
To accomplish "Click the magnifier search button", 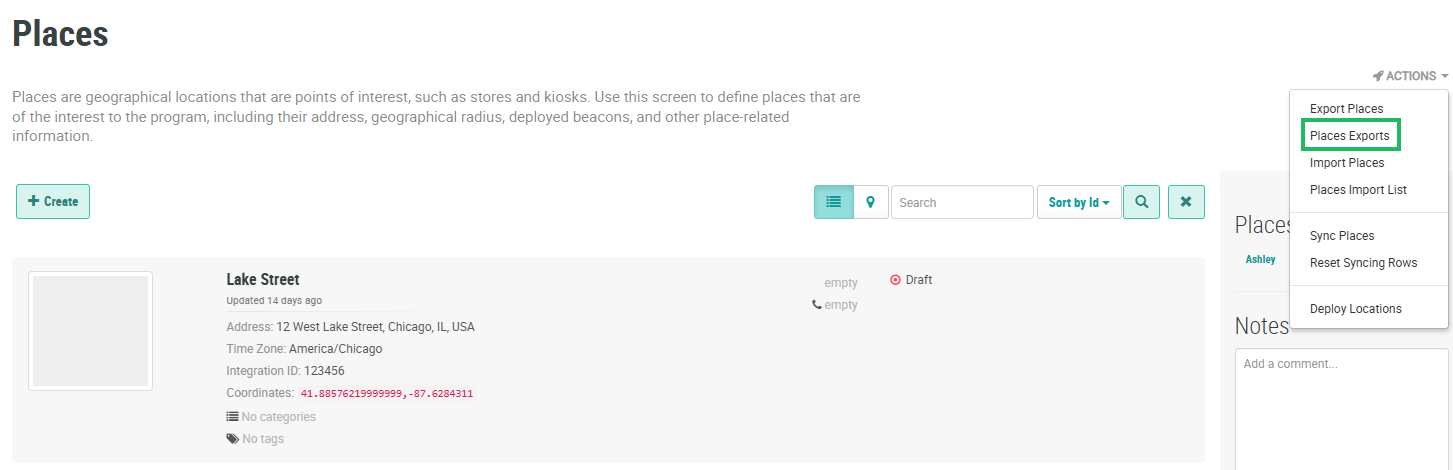I will tap(1141, 202).
